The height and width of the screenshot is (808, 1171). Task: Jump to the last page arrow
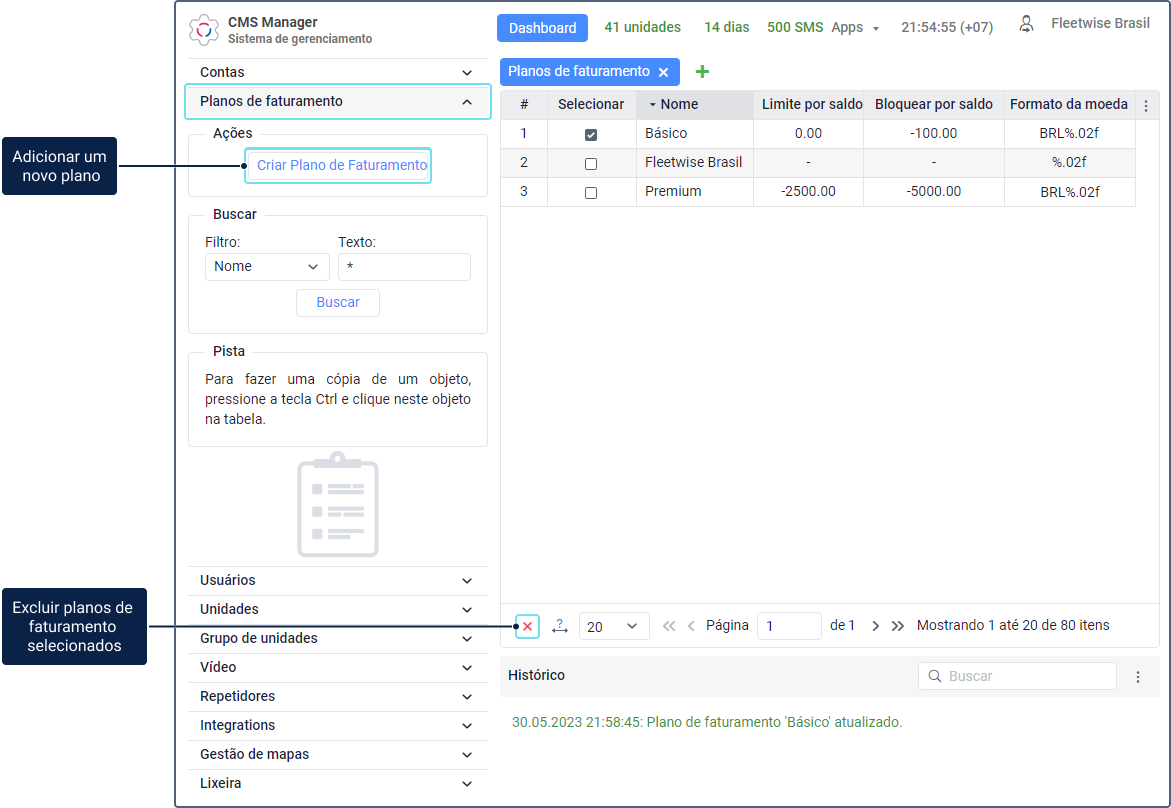point(897,626)
